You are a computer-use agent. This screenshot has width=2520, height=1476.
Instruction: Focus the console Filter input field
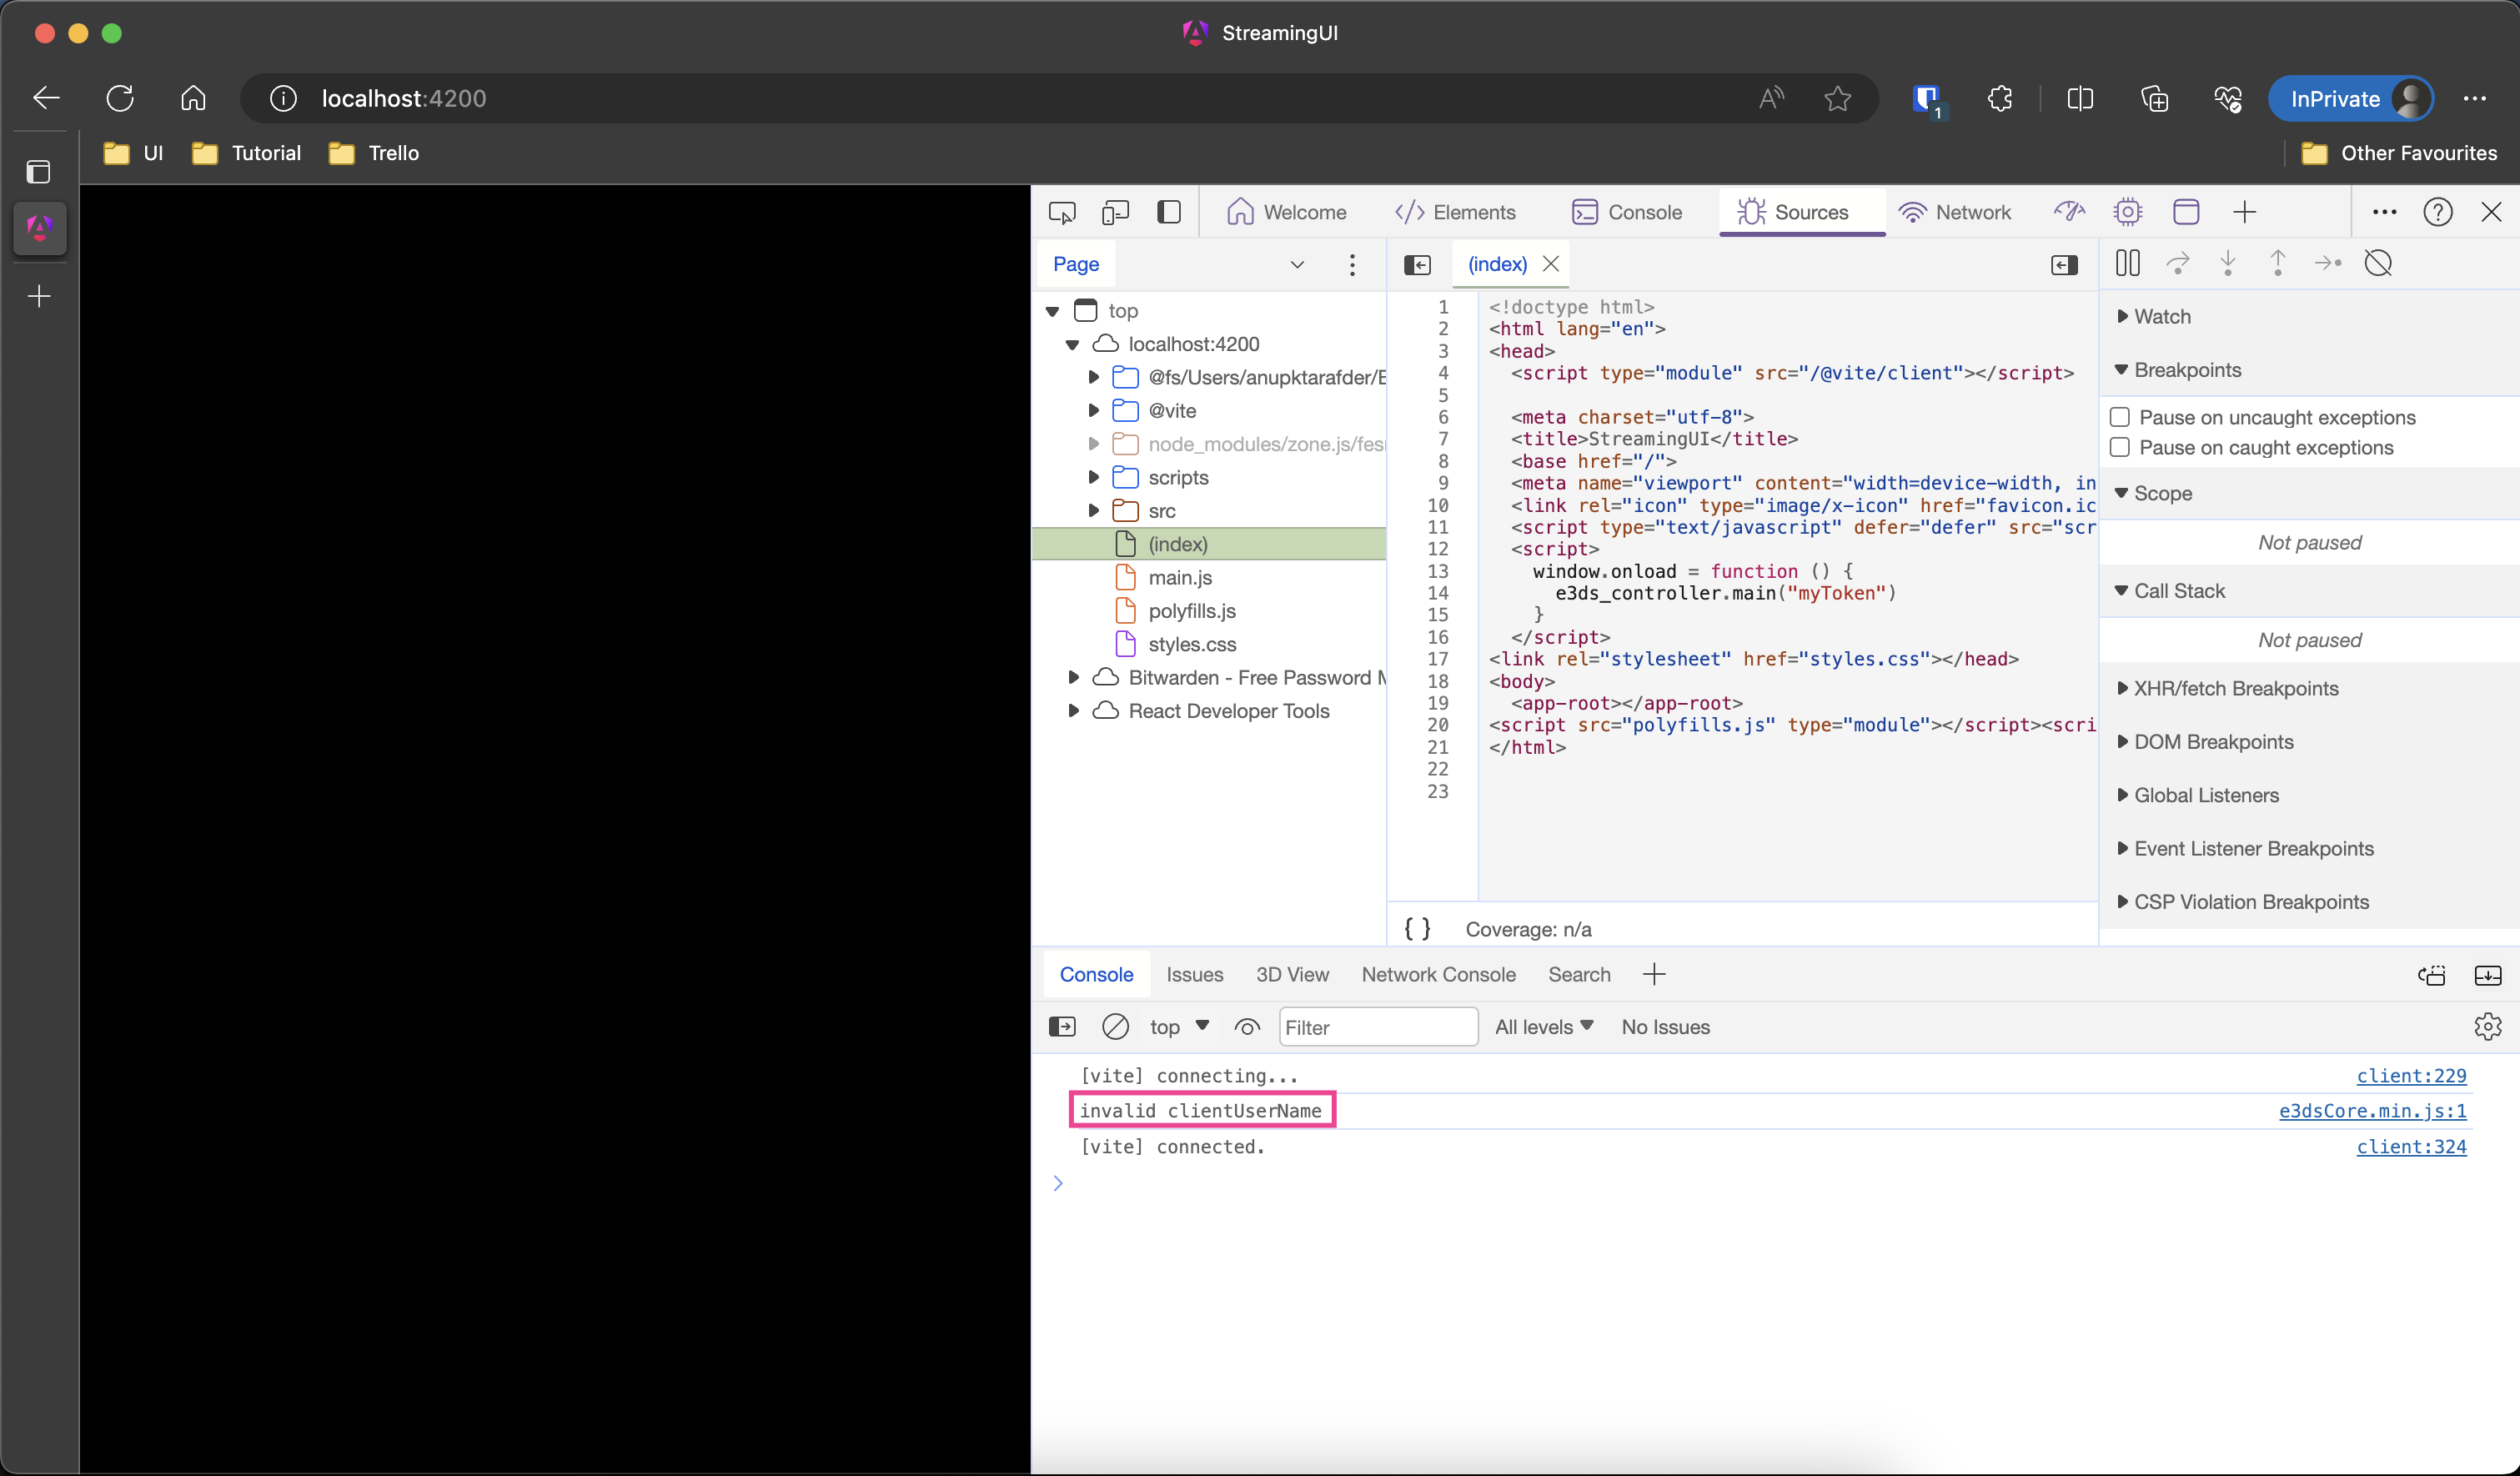(x=1377, y=1027)
